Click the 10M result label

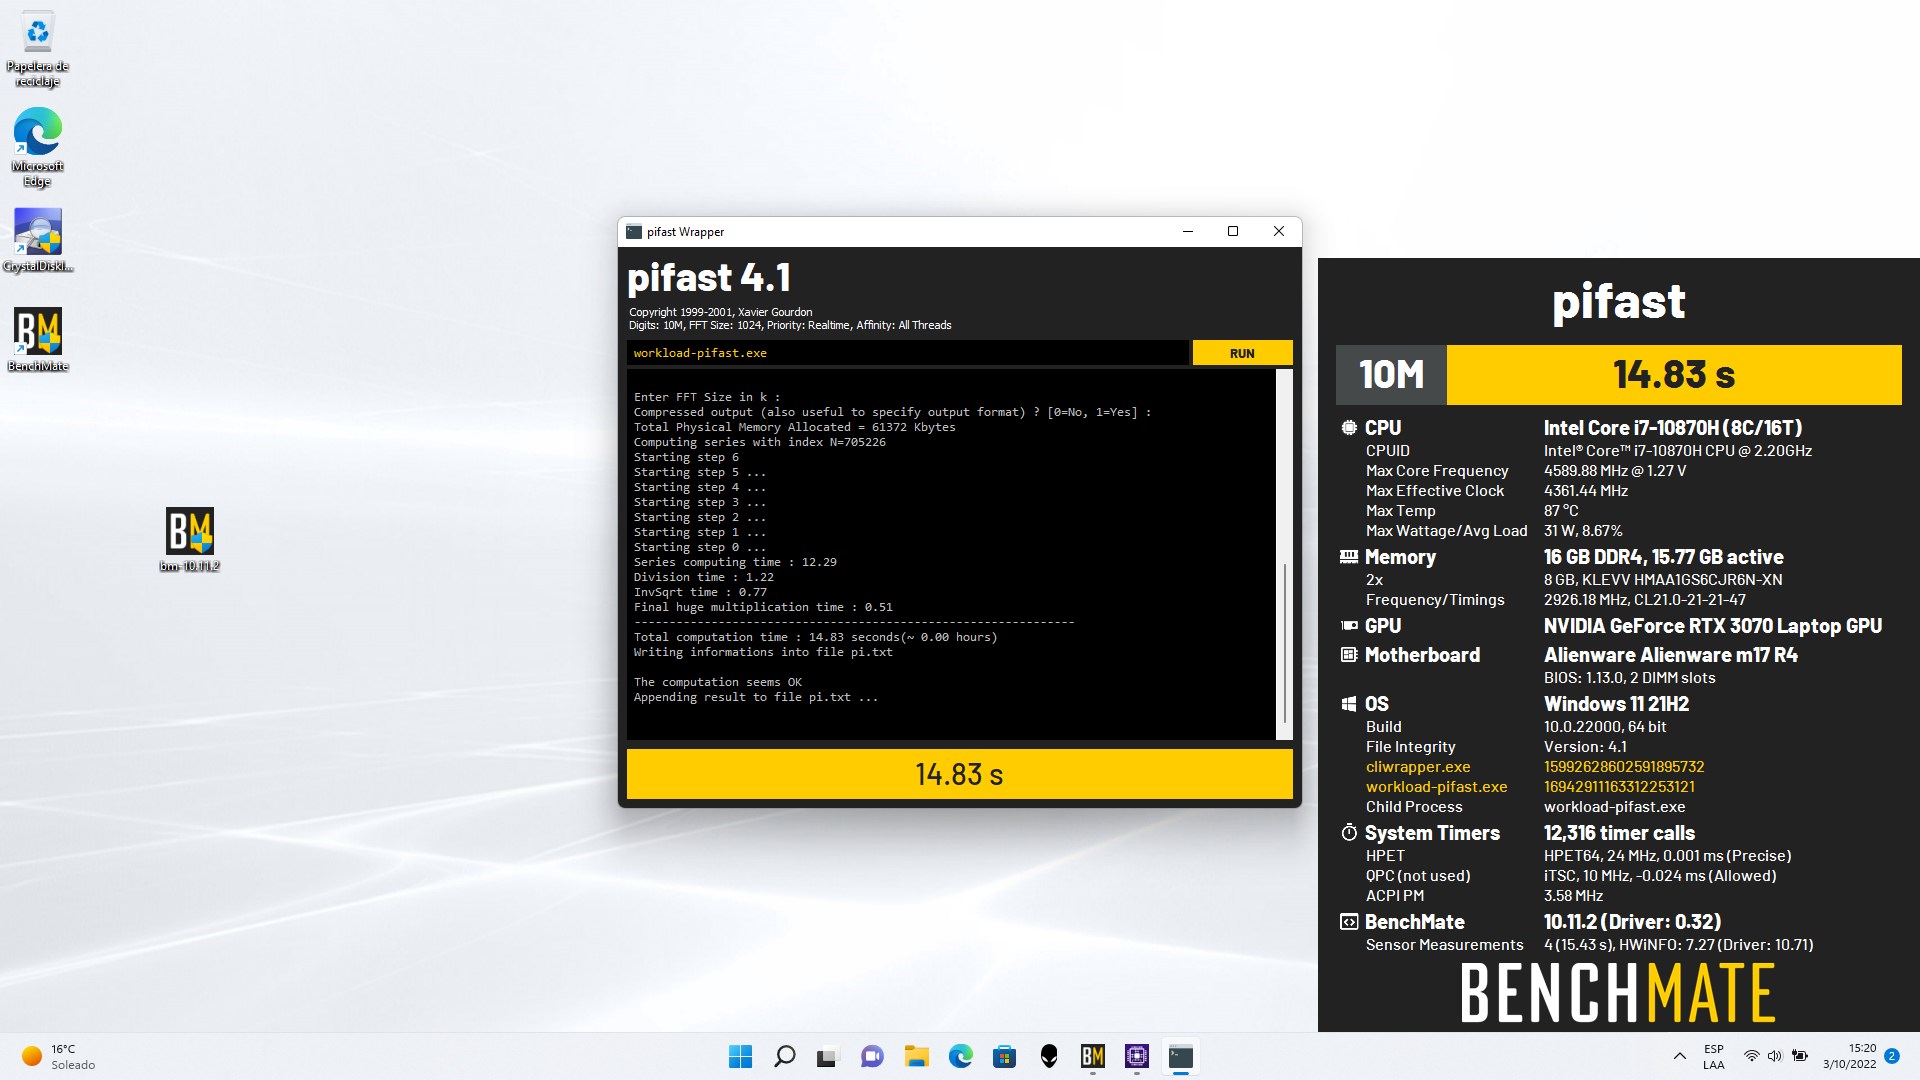click(1391, 375)
